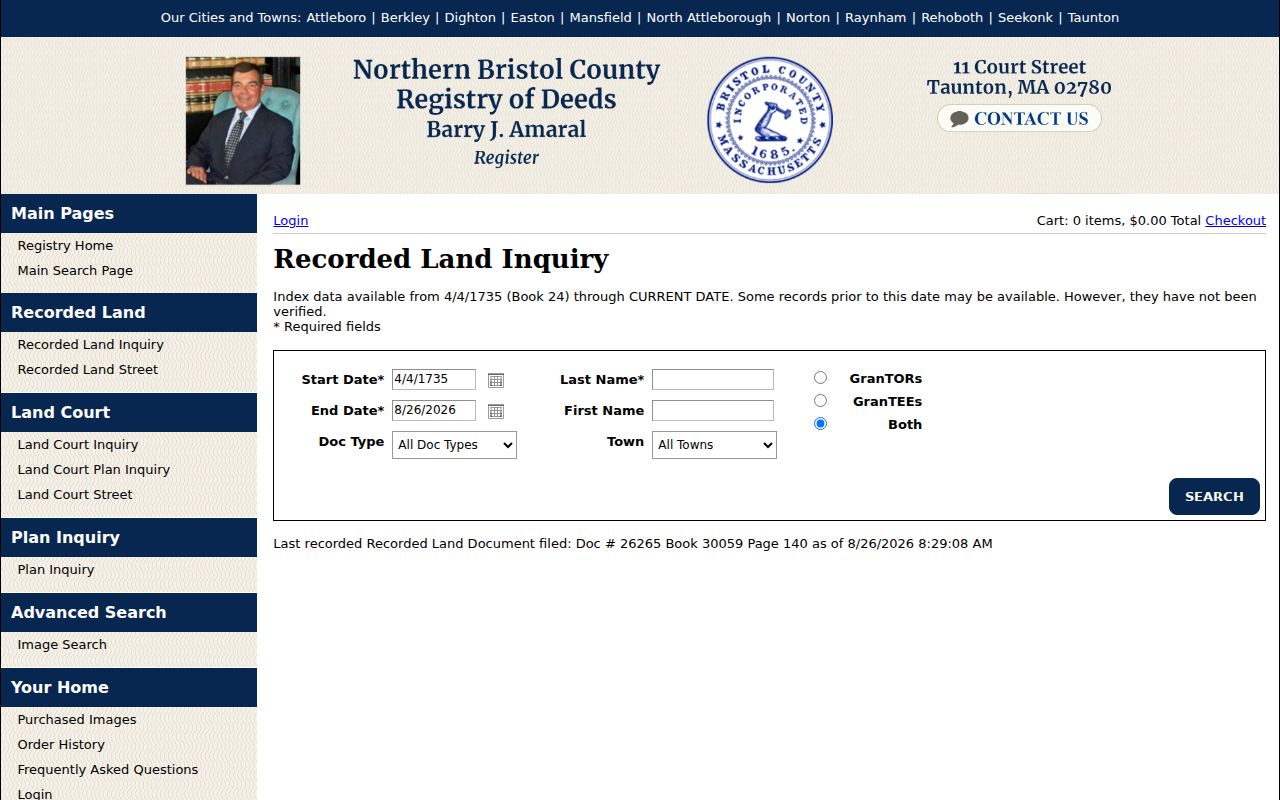The height and width of the screenshot is (800, 1280).
Task: Open the End Date calendar picker icon
Action: point(496,411)
